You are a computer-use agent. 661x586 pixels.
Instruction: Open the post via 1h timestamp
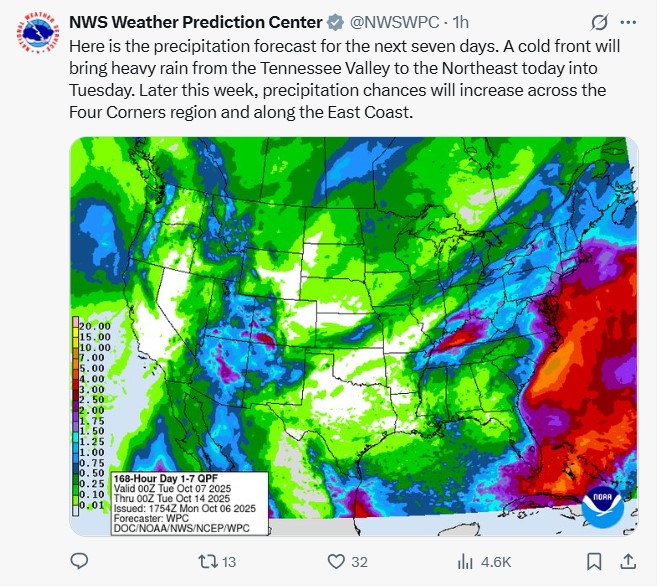462,22
